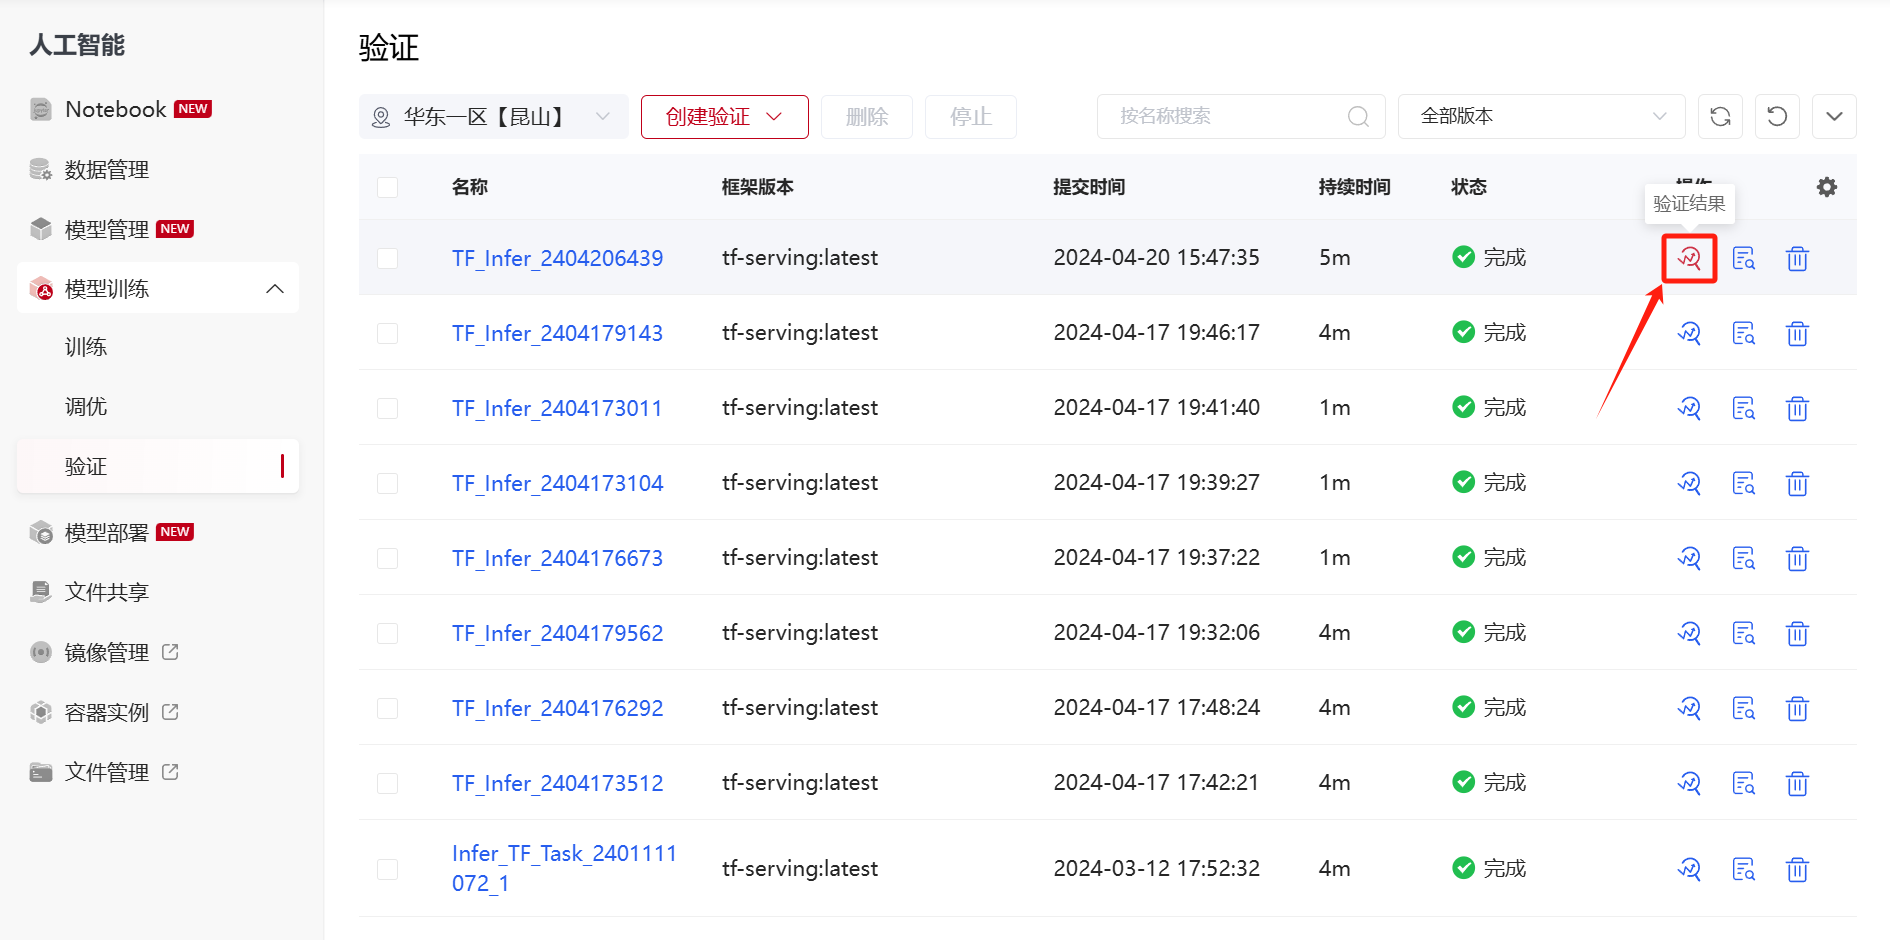Click the table column settings gear
Image resolution: width=1890 pixels, height=940 pixels.
point(1826,187)
